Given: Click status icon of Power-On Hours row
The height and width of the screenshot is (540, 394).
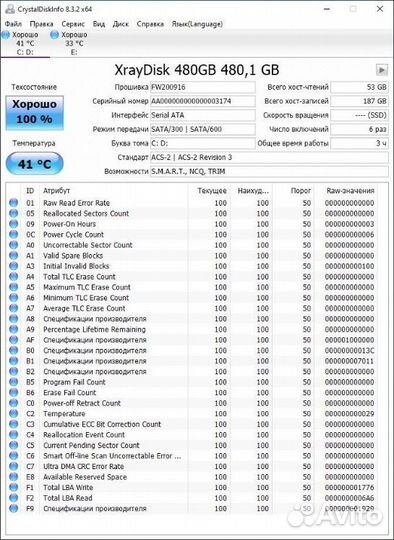Looking at the screenshot, I should pyautogui.click(x=13, y=224).
